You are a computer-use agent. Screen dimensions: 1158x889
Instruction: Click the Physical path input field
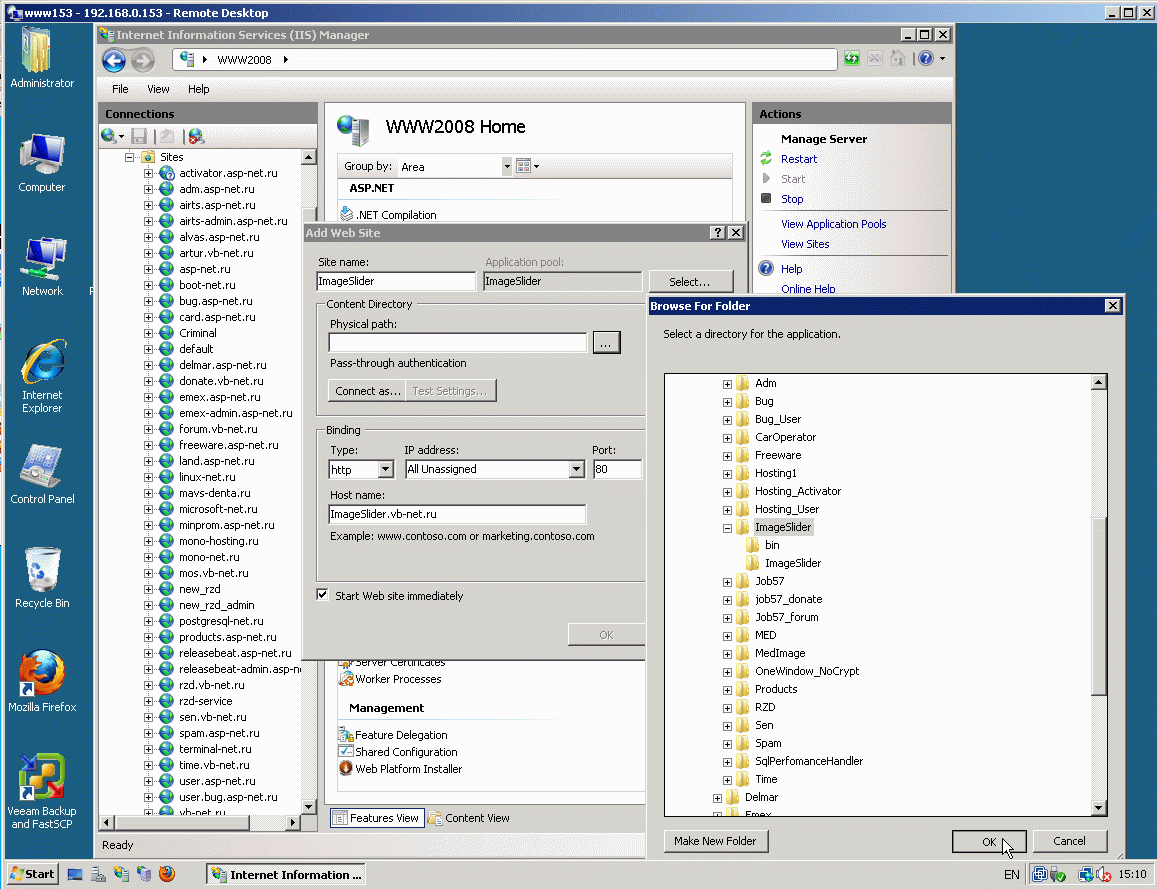pos(458,342)
